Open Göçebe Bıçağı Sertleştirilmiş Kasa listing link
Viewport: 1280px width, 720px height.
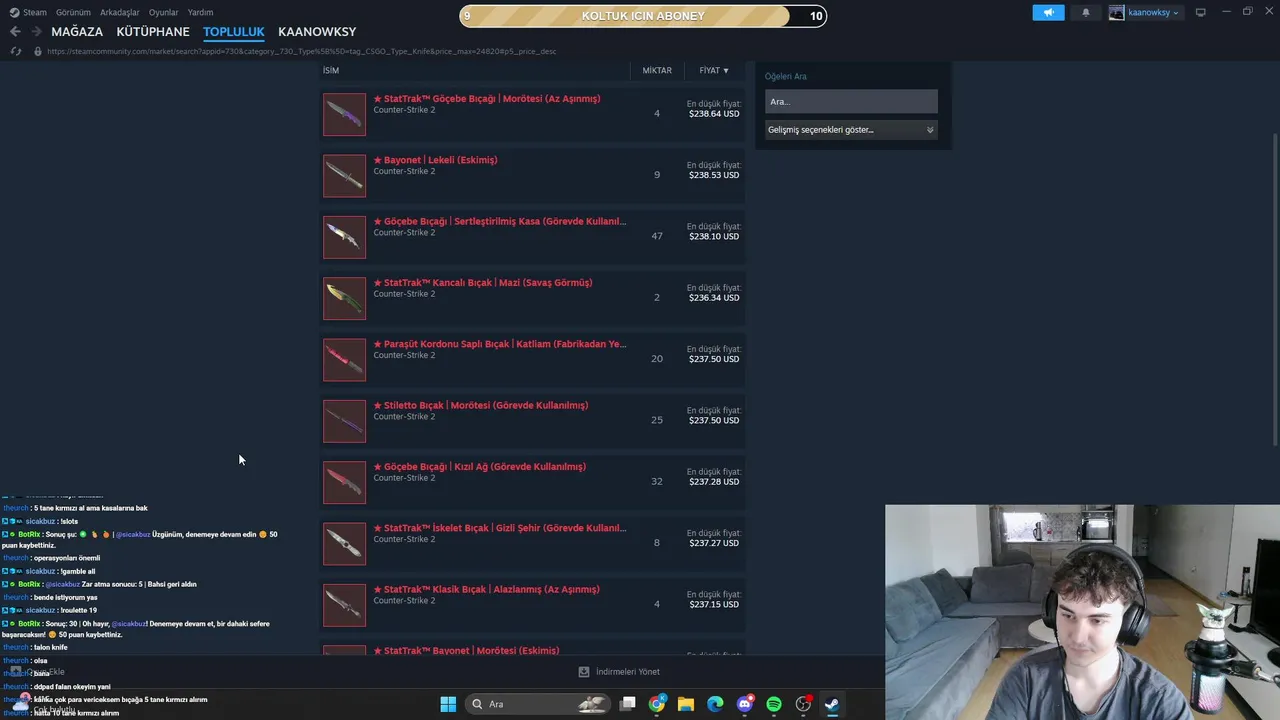click(500, 221)
